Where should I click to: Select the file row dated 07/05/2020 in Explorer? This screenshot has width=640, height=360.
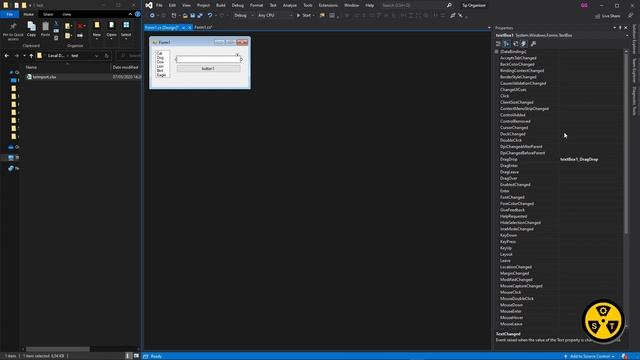[x=83, y=77]
